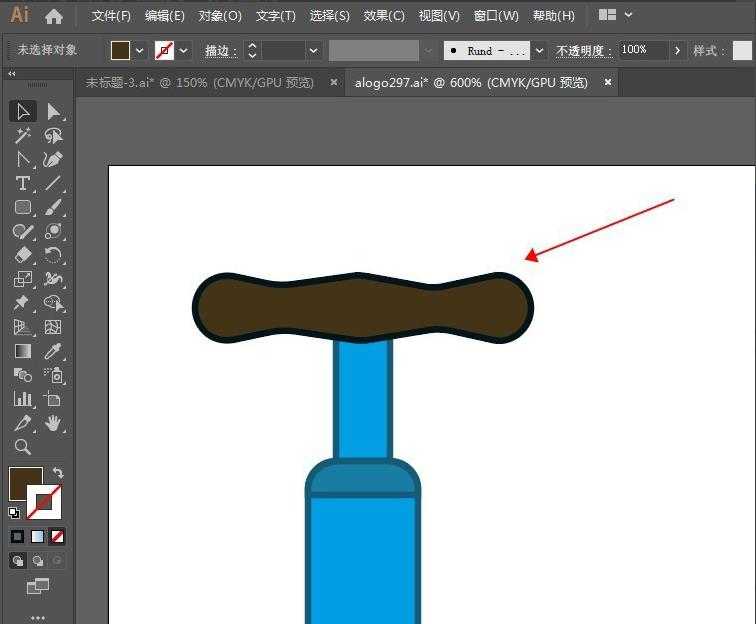Select the Paintbrush tool

[x=53, y=207]
